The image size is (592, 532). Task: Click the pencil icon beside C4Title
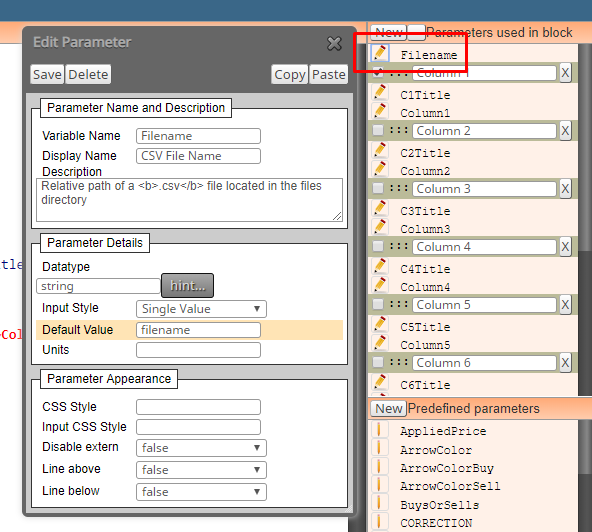tap(380, 267)
